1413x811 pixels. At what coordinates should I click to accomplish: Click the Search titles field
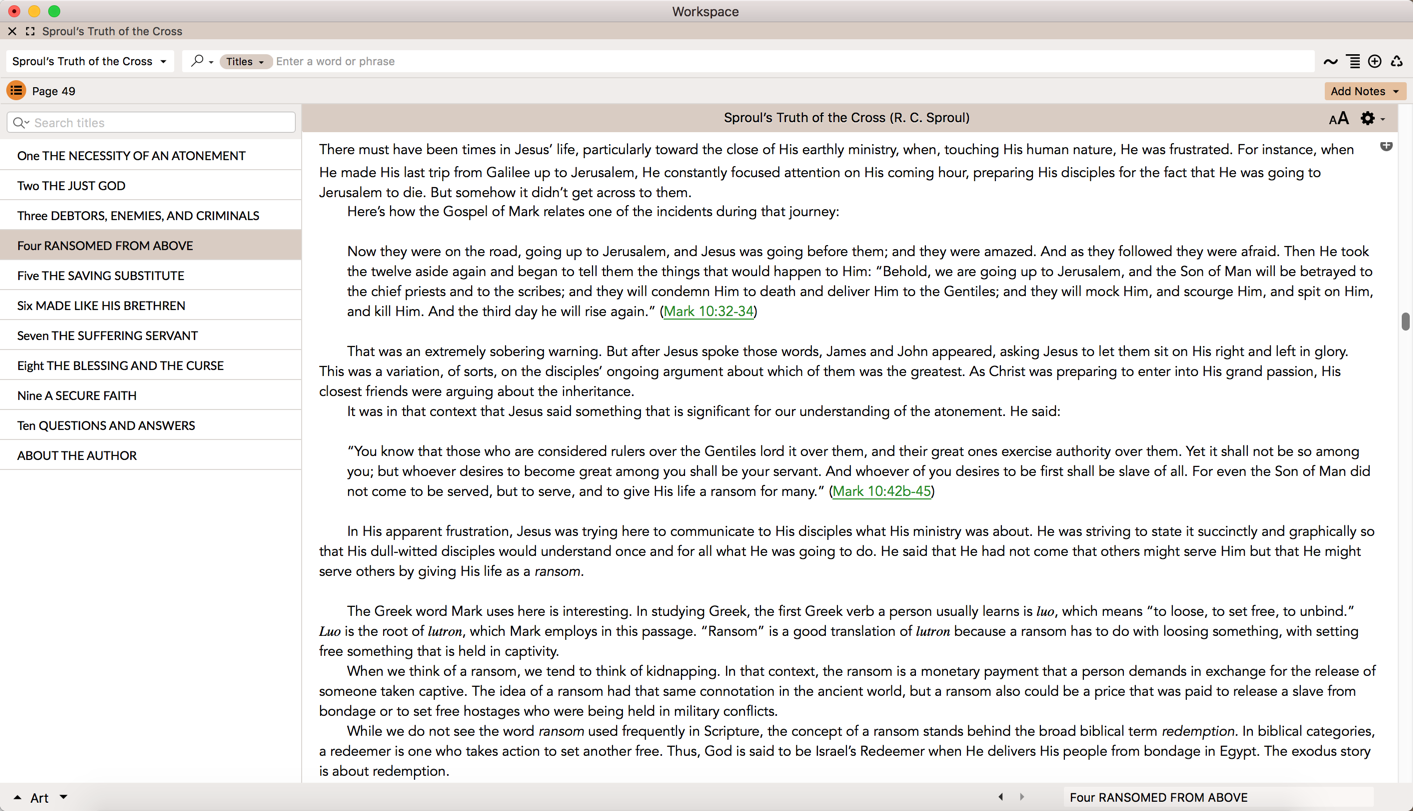[x=151, y=122]
